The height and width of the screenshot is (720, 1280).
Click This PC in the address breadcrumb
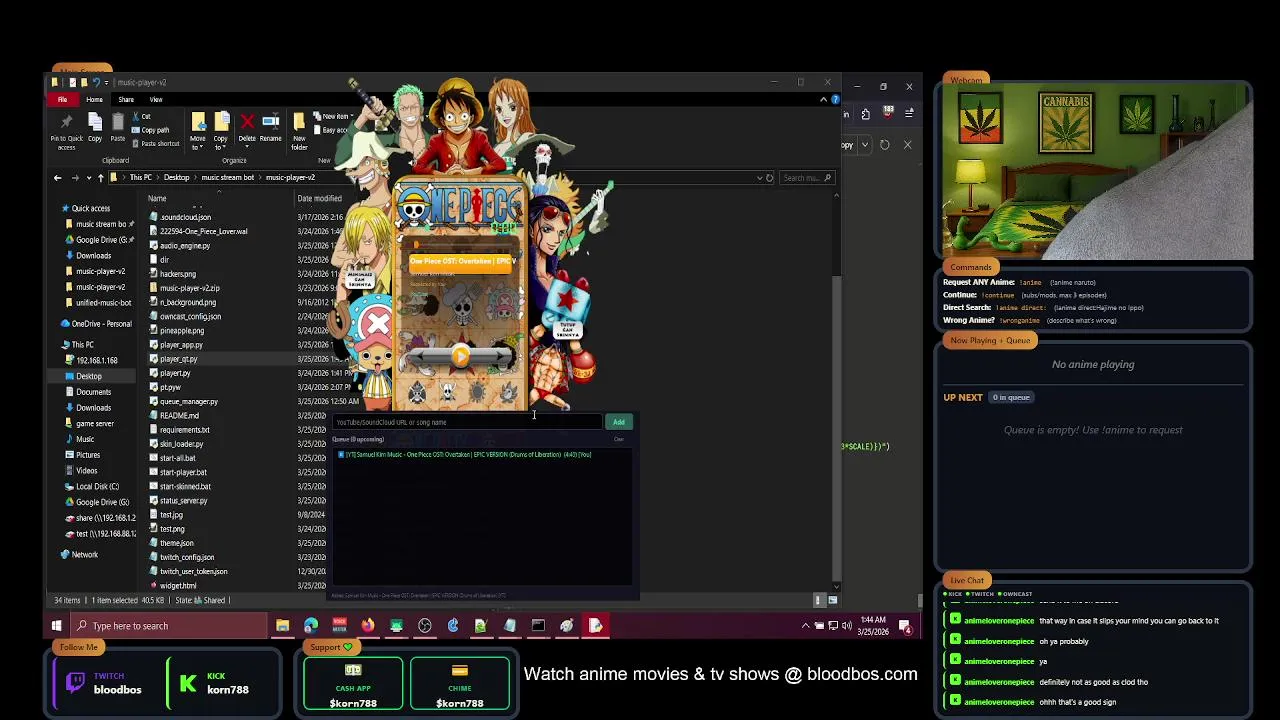click(140, 178)
